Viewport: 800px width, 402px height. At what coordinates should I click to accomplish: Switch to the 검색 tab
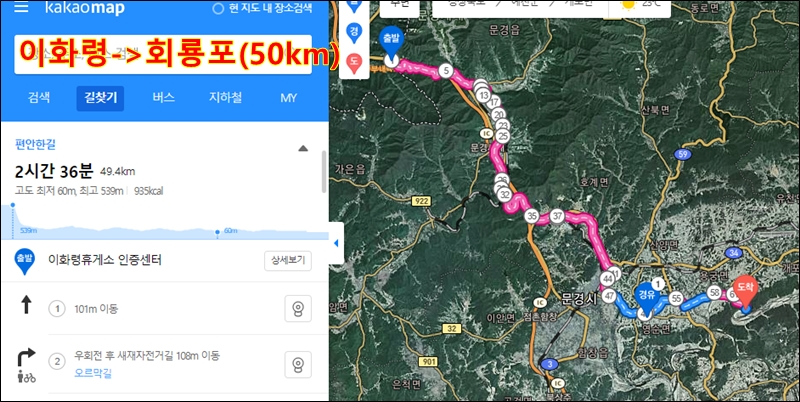[39, 98]
